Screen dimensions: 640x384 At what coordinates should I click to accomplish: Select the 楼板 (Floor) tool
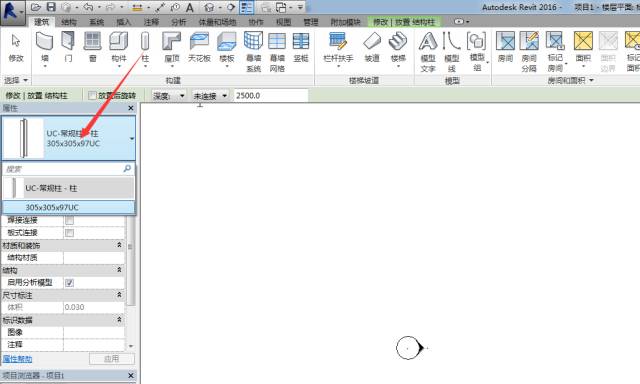227,49
